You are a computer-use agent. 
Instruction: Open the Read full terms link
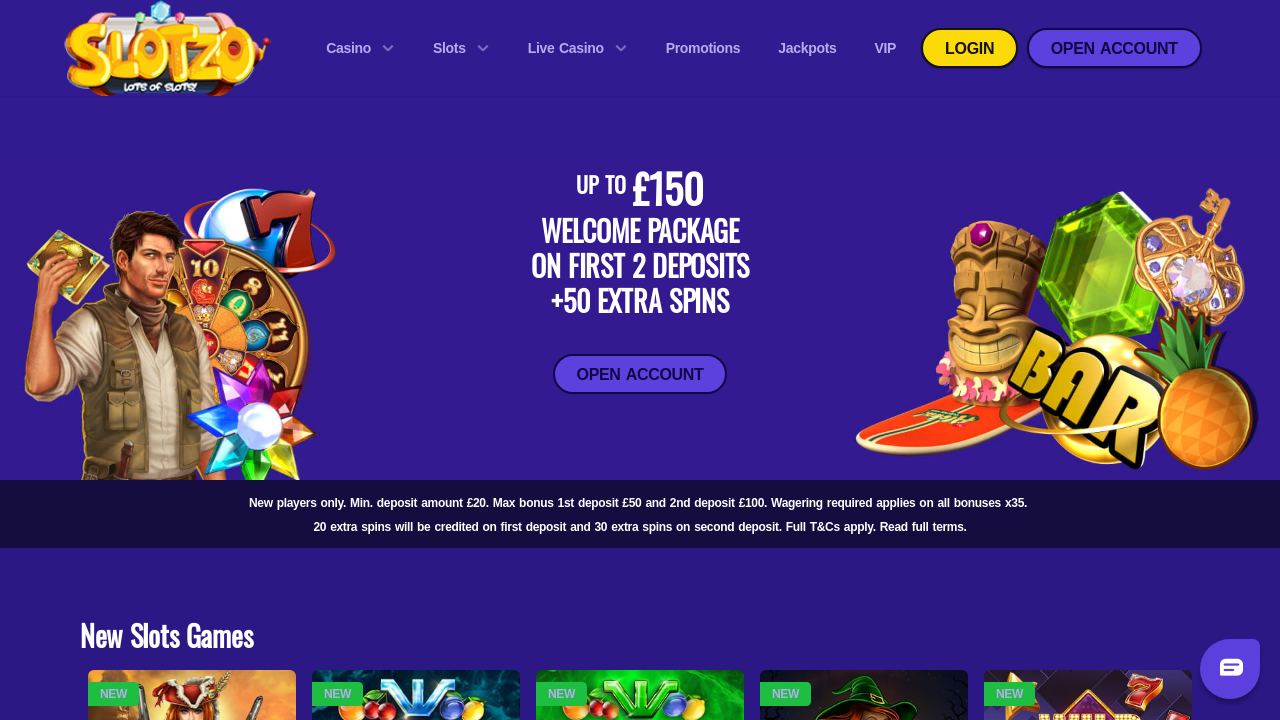pyautogui.click(x=923, y=527)
